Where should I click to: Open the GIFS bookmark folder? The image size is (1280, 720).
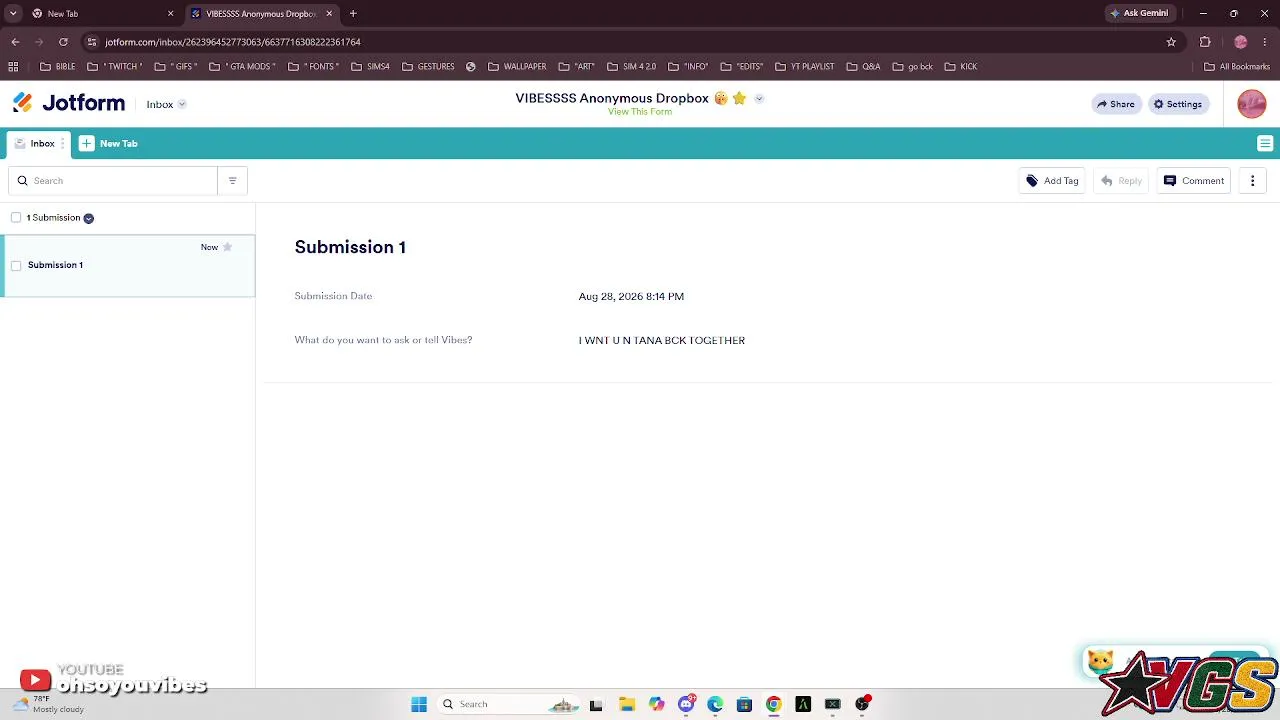[x=176, y=67]
